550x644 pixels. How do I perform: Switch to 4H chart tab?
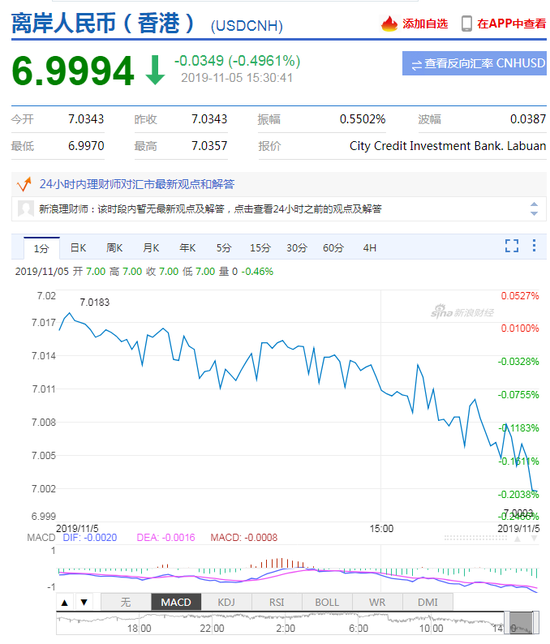[x=370, y=248]
